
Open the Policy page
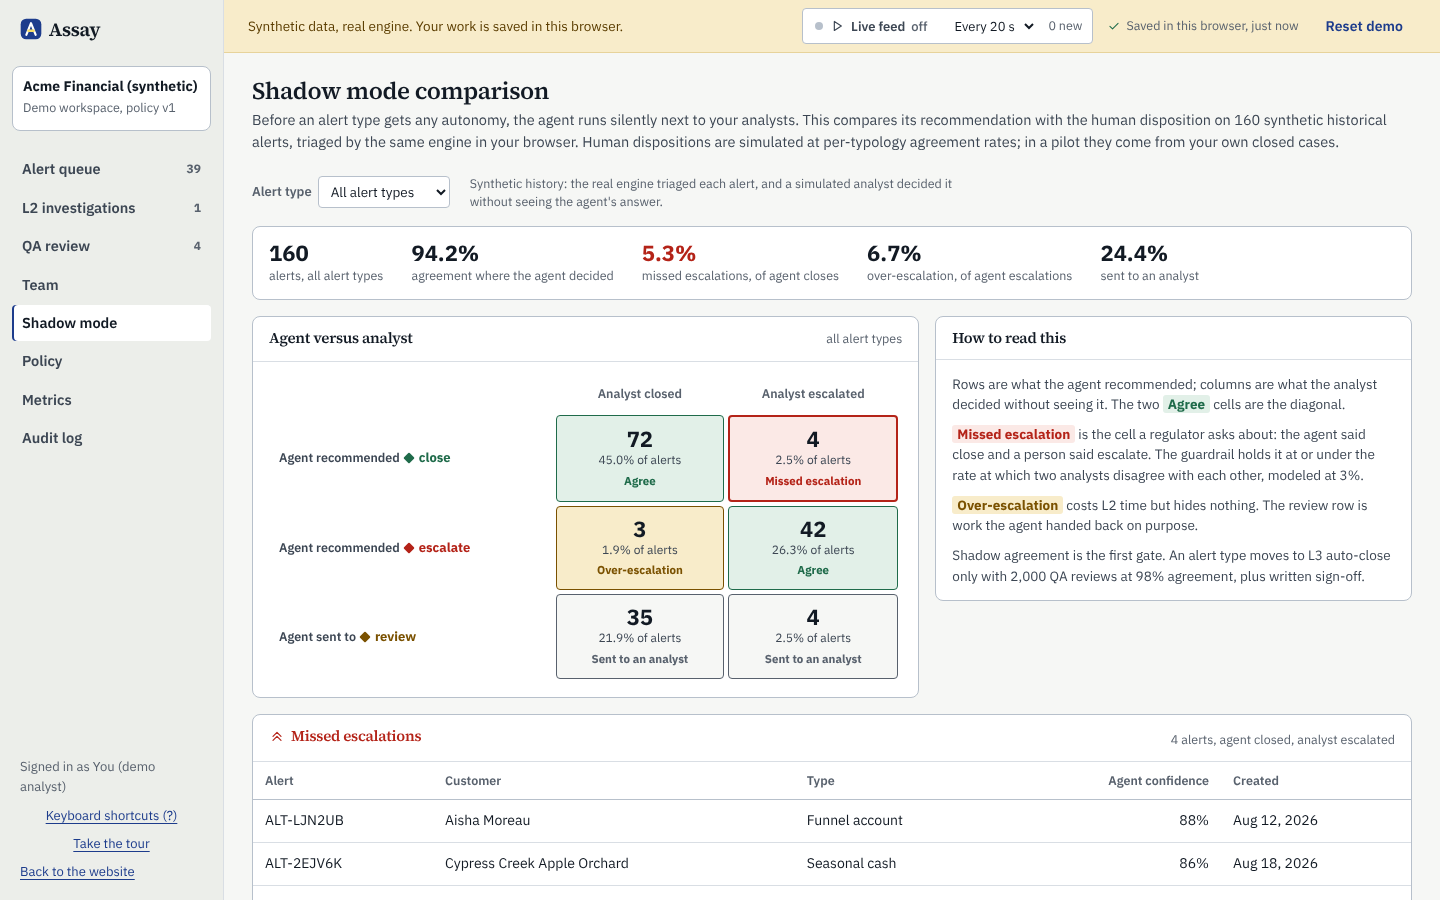pos(111,361)
